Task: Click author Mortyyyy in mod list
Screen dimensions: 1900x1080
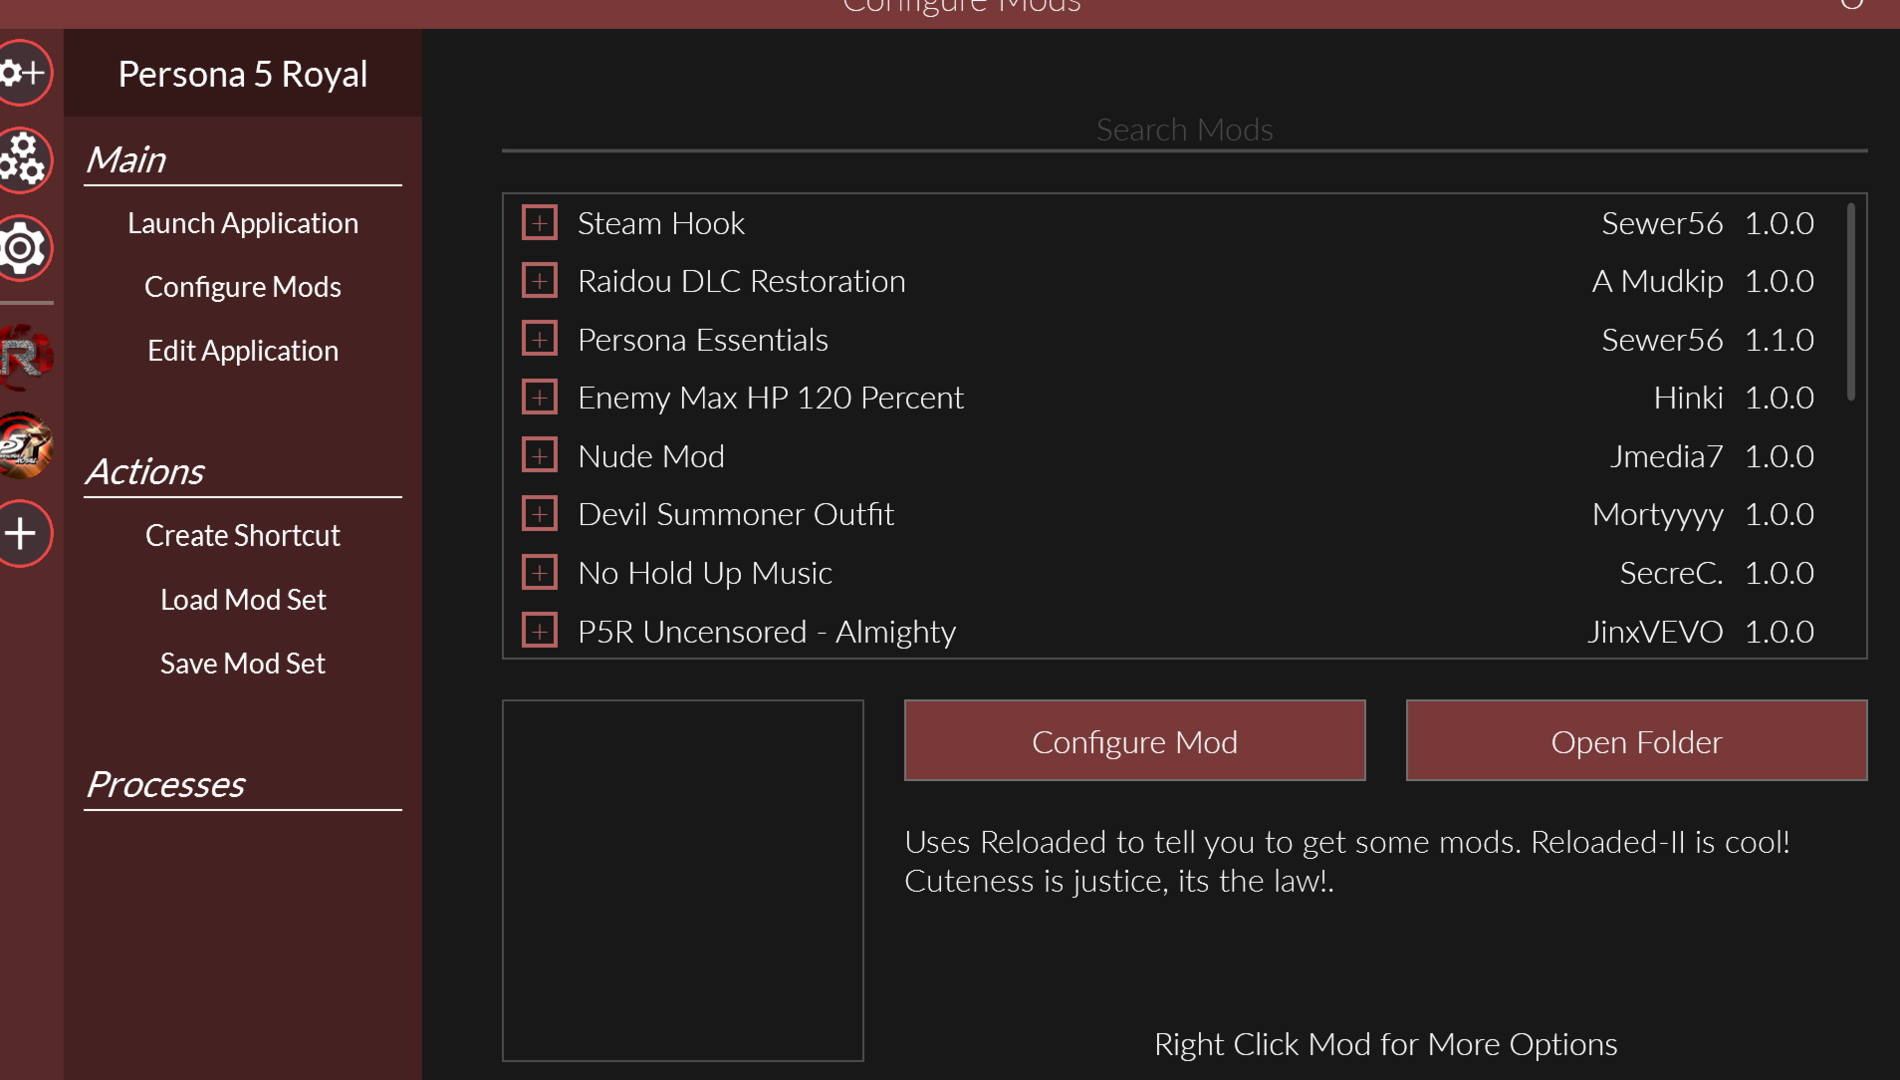Action: (x=1657, y=514)
